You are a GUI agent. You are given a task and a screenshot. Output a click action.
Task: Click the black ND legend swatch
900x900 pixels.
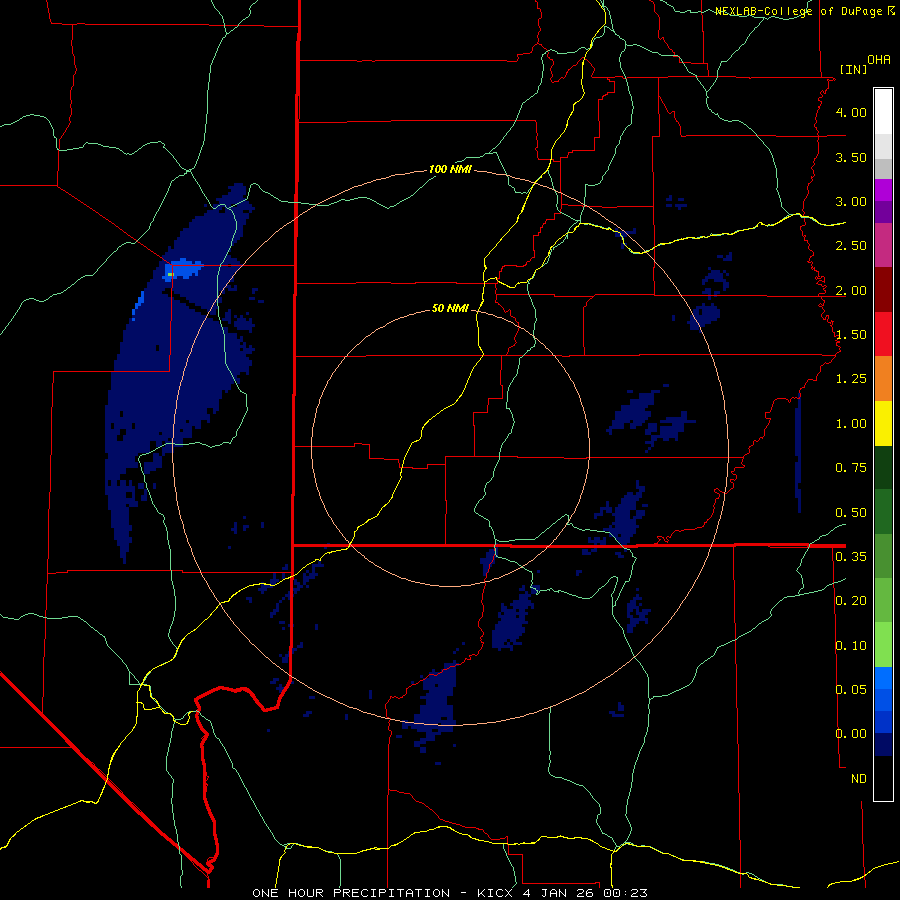coord(883,778)
